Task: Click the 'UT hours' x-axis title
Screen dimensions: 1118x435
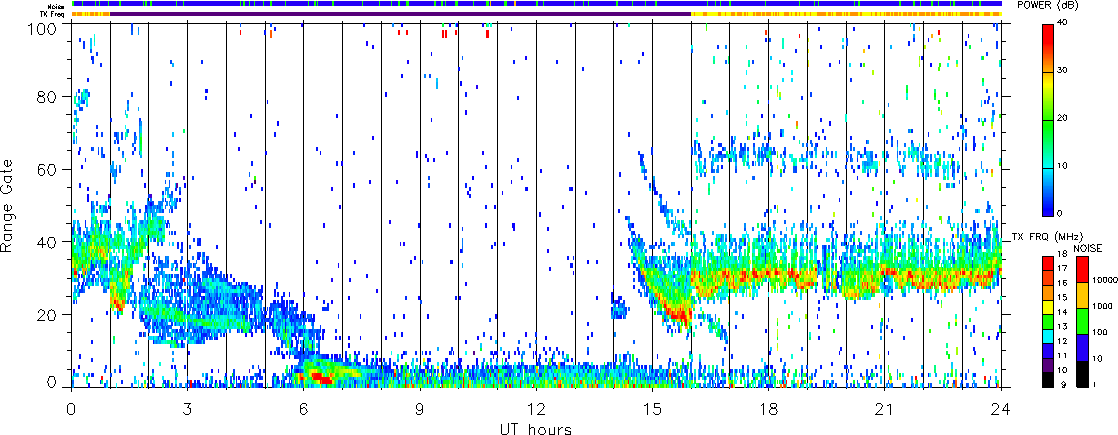Action: point(535,428)
